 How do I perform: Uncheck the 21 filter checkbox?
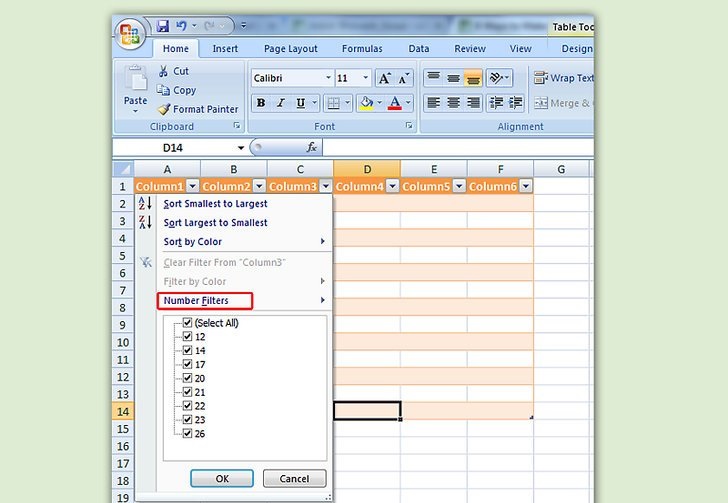pos(187,392)
